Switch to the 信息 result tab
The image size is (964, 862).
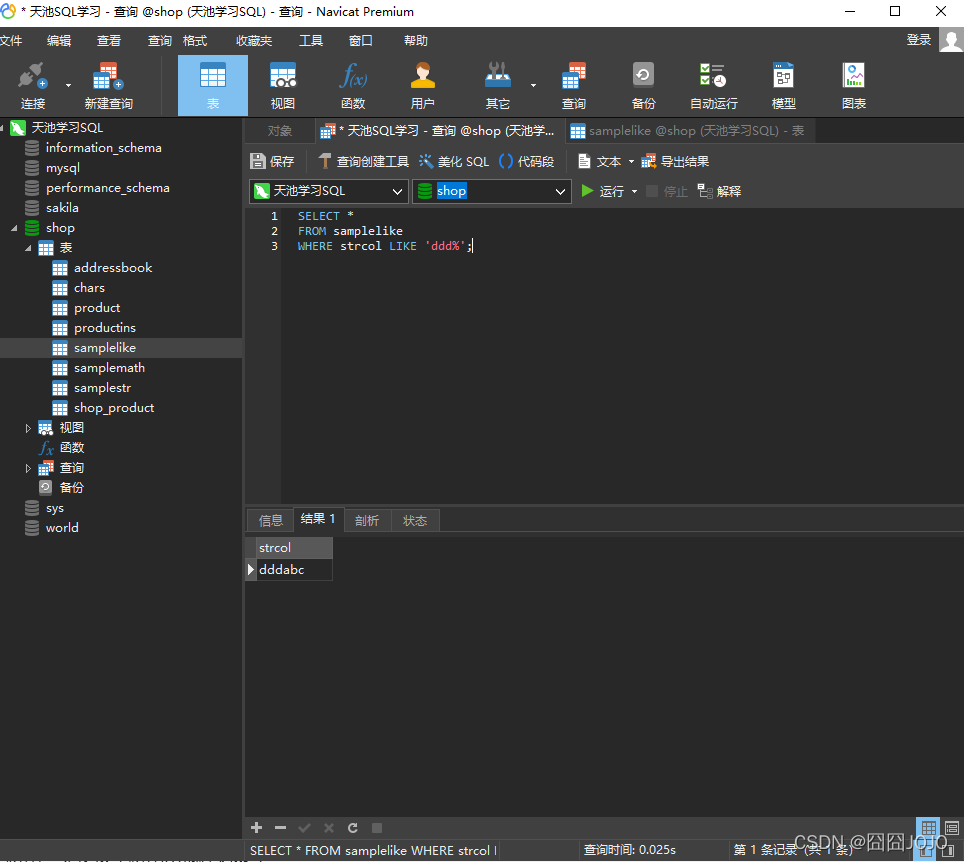(271, 521)
